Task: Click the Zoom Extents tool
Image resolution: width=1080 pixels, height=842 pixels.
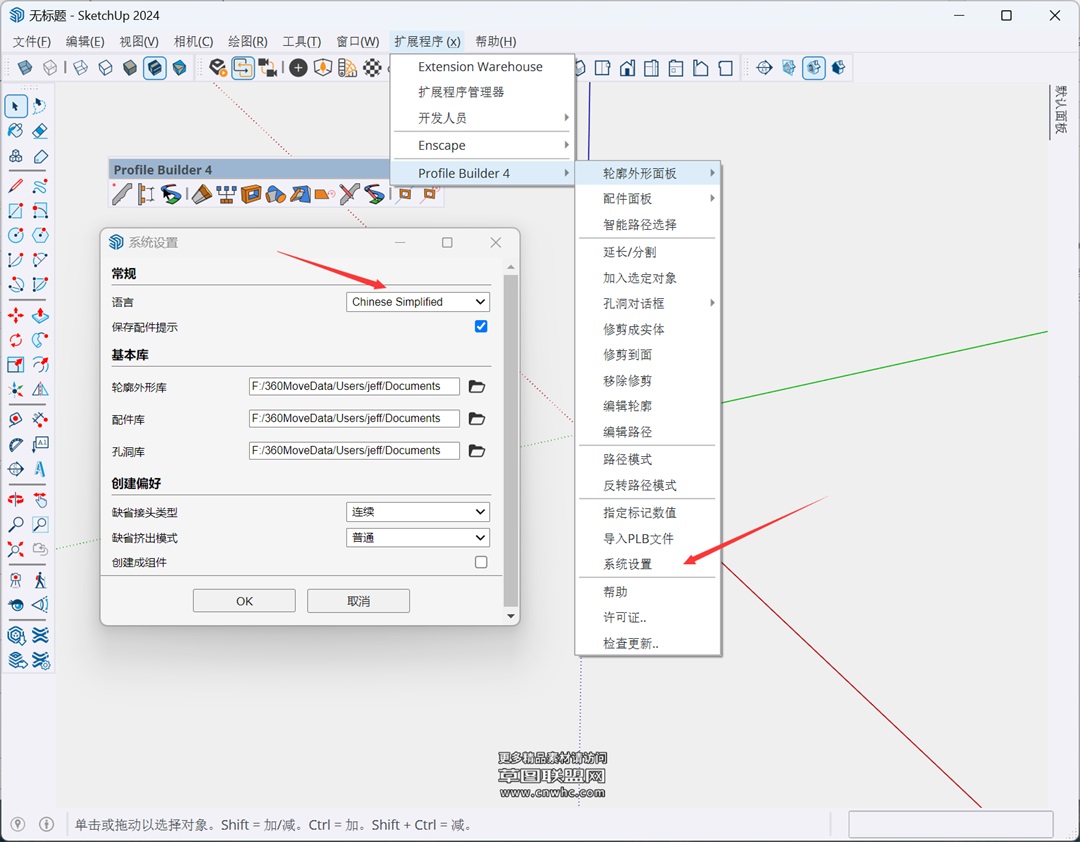Action: [16, 550]
